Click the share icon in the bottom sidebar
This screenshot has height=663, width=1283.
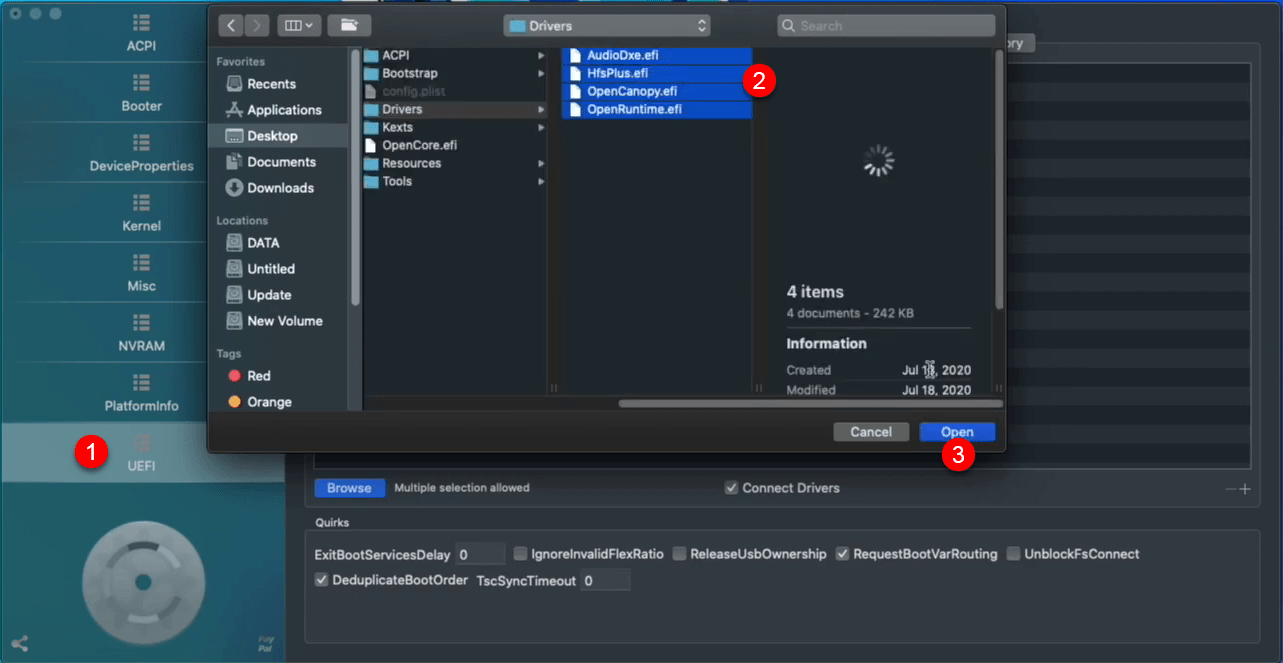click(19, 643)
